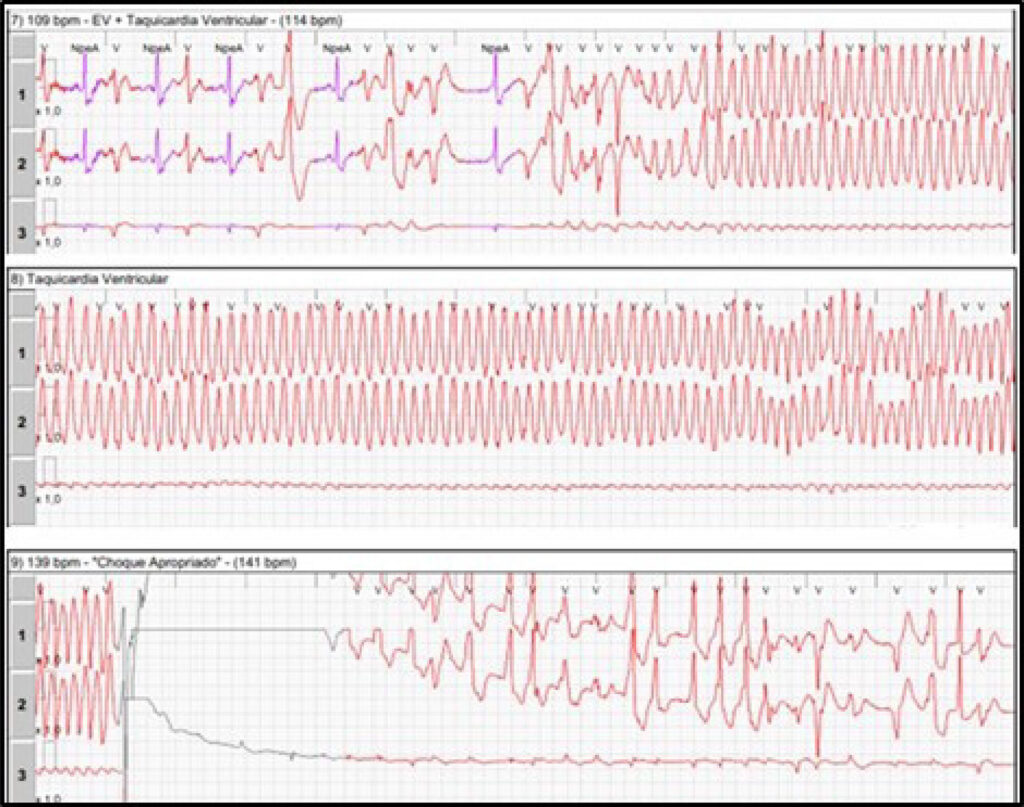Click channel 3 button in strip 7

tap(22, 227)
